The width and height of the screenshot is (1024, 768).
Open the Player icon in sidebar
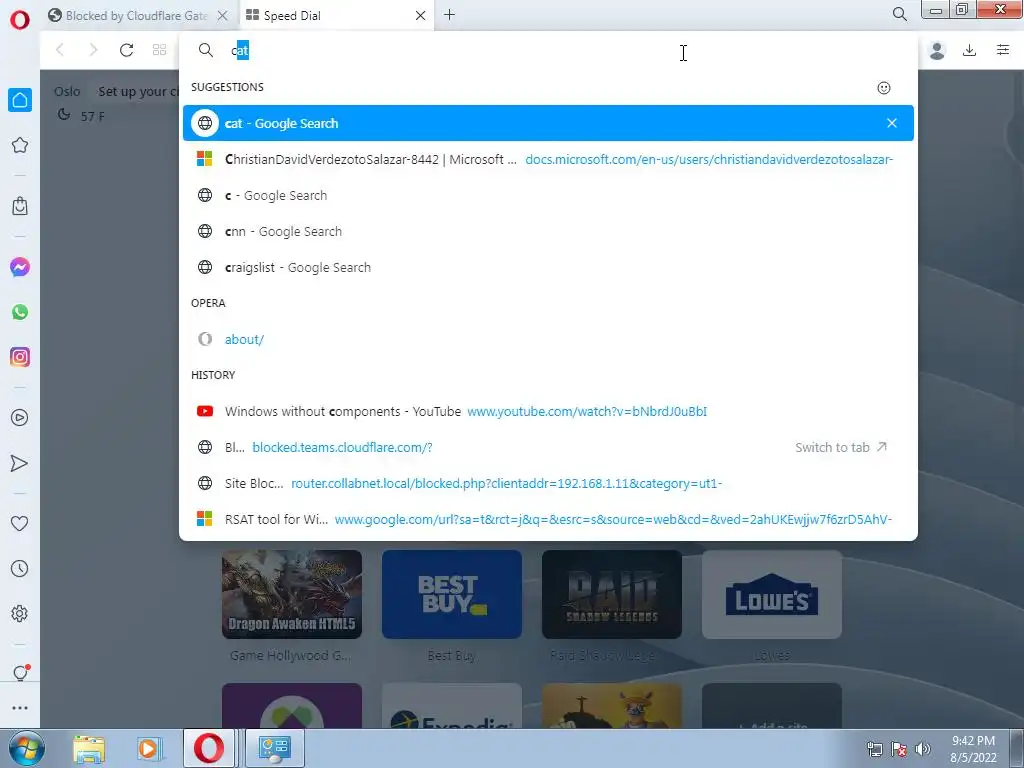[x=20, y=418]
